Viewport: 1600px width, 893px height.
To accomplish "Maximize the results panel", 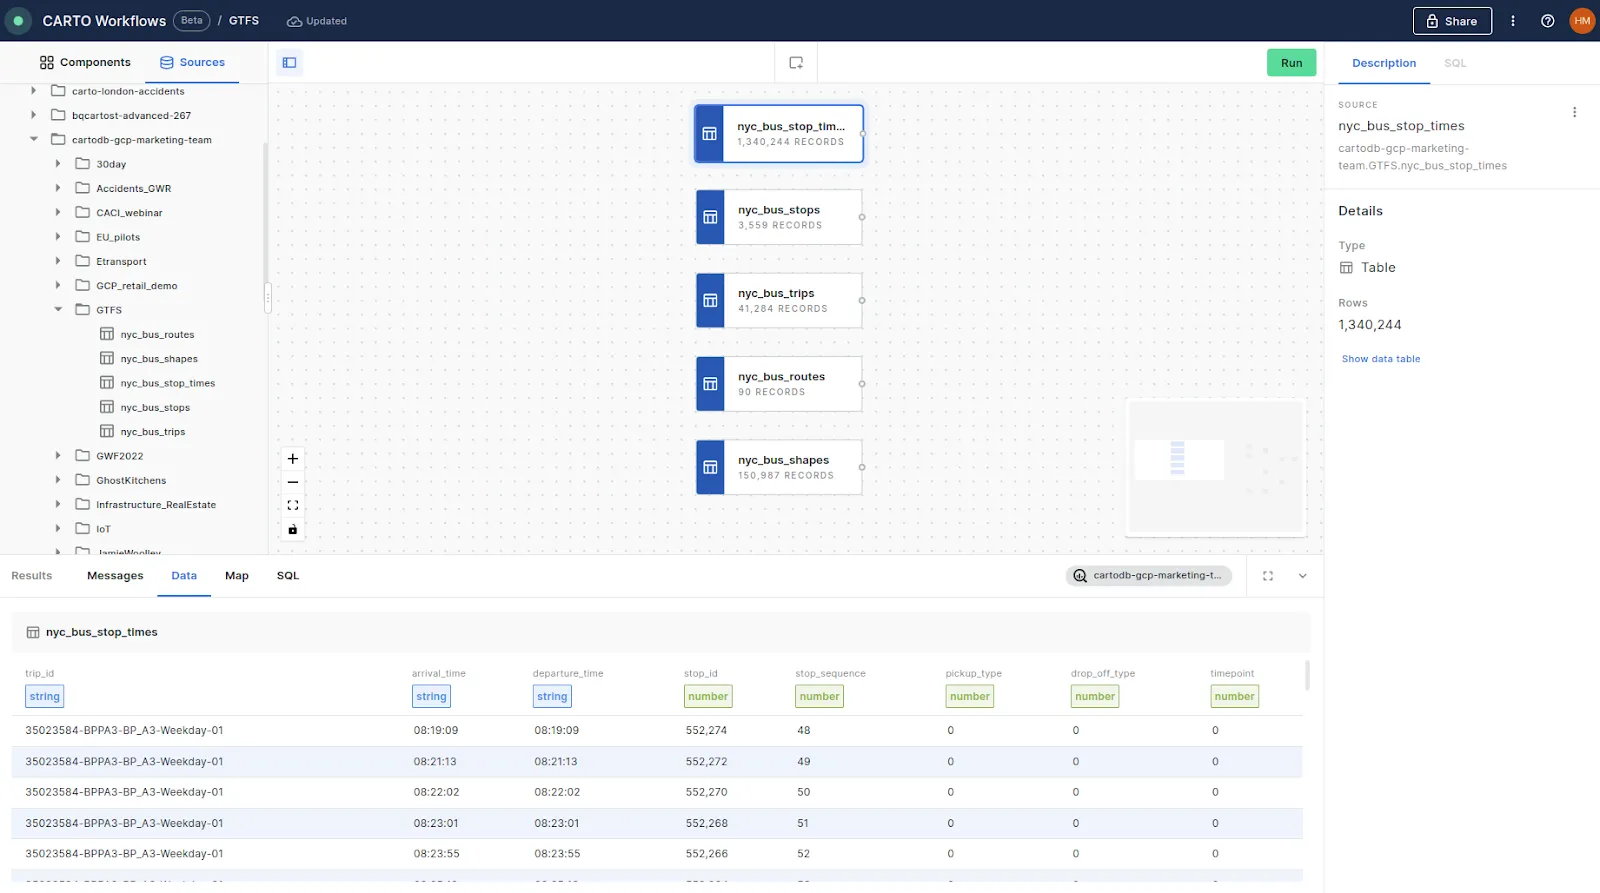I will pos(1268,576).
